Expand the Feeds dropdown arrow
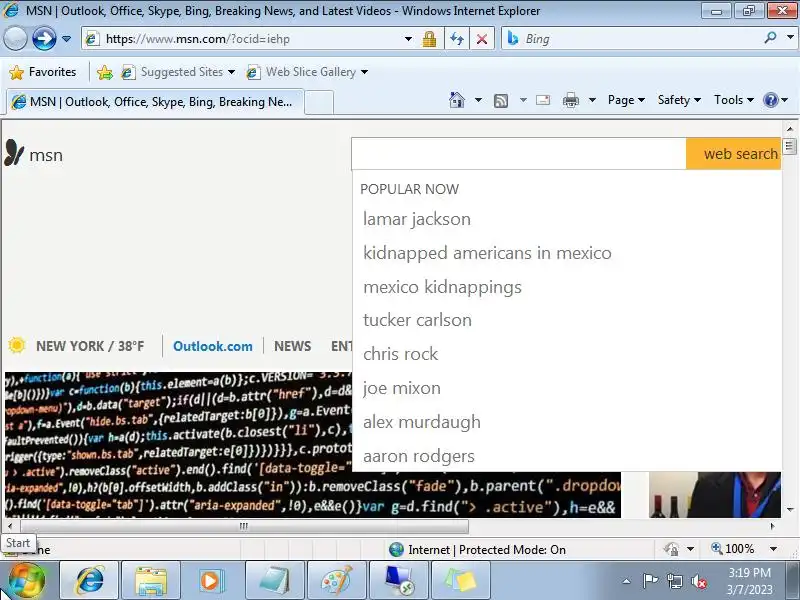 pos(523,100)
